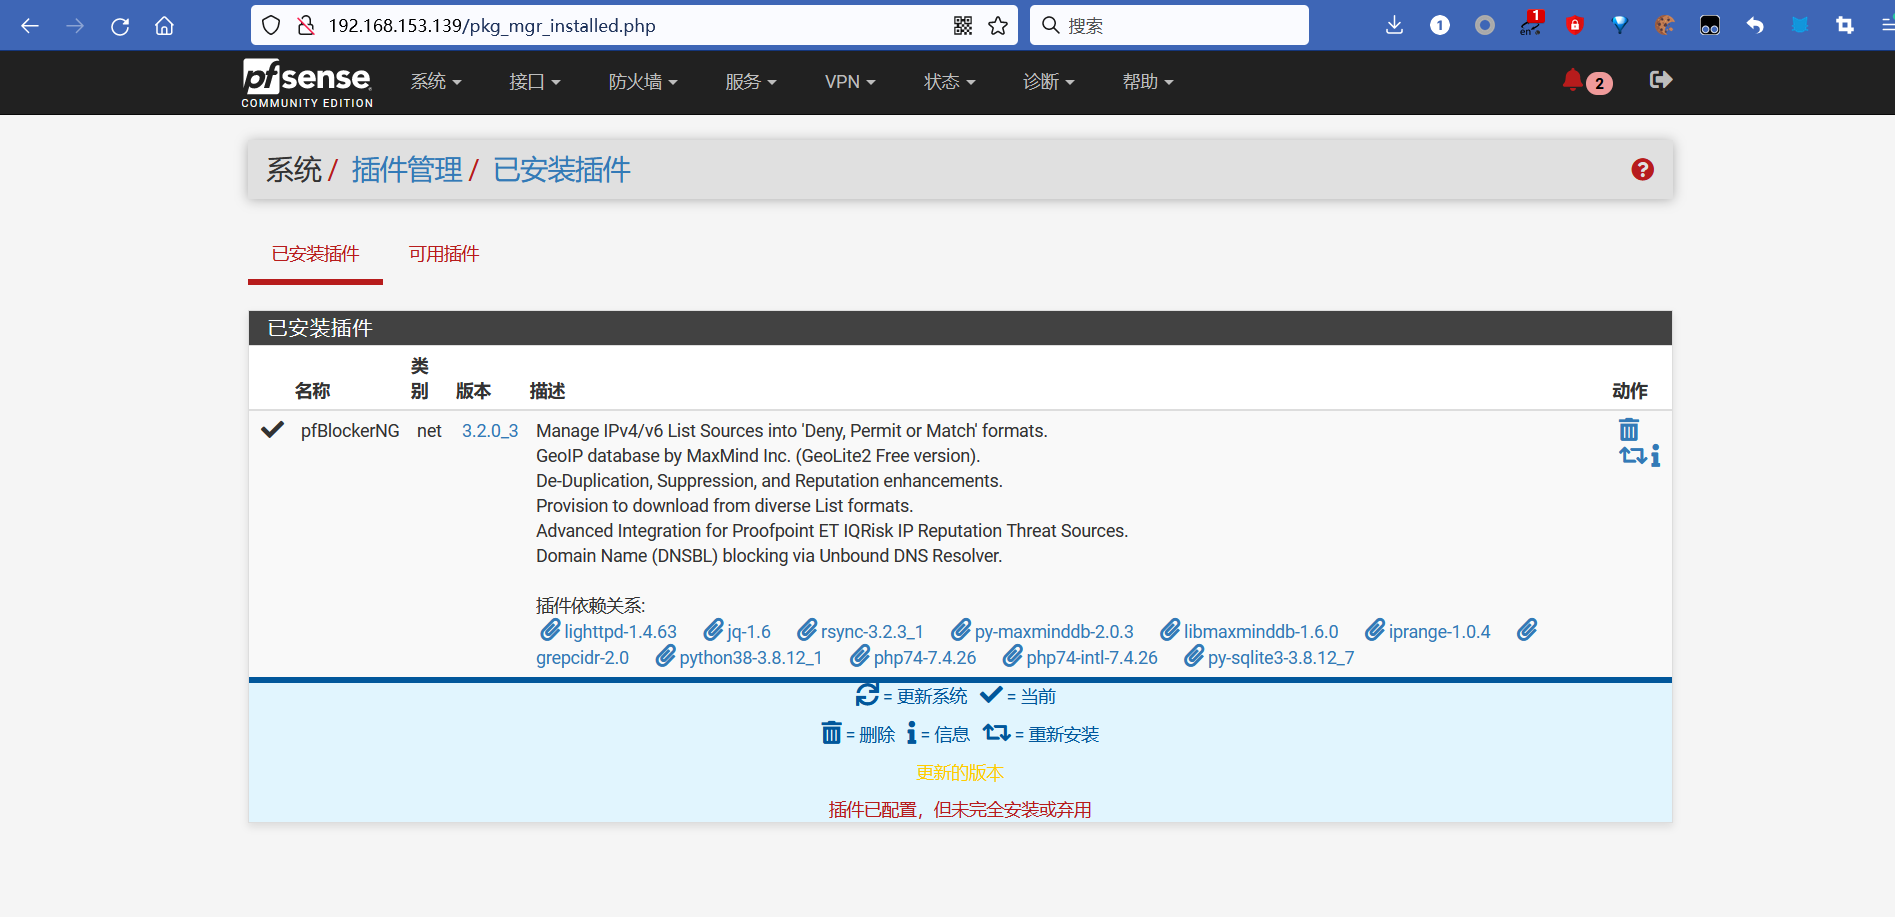The image size is (1895, 917).
Task: Click the 更新的版本 legend text
Action: [x=960, y=773]
